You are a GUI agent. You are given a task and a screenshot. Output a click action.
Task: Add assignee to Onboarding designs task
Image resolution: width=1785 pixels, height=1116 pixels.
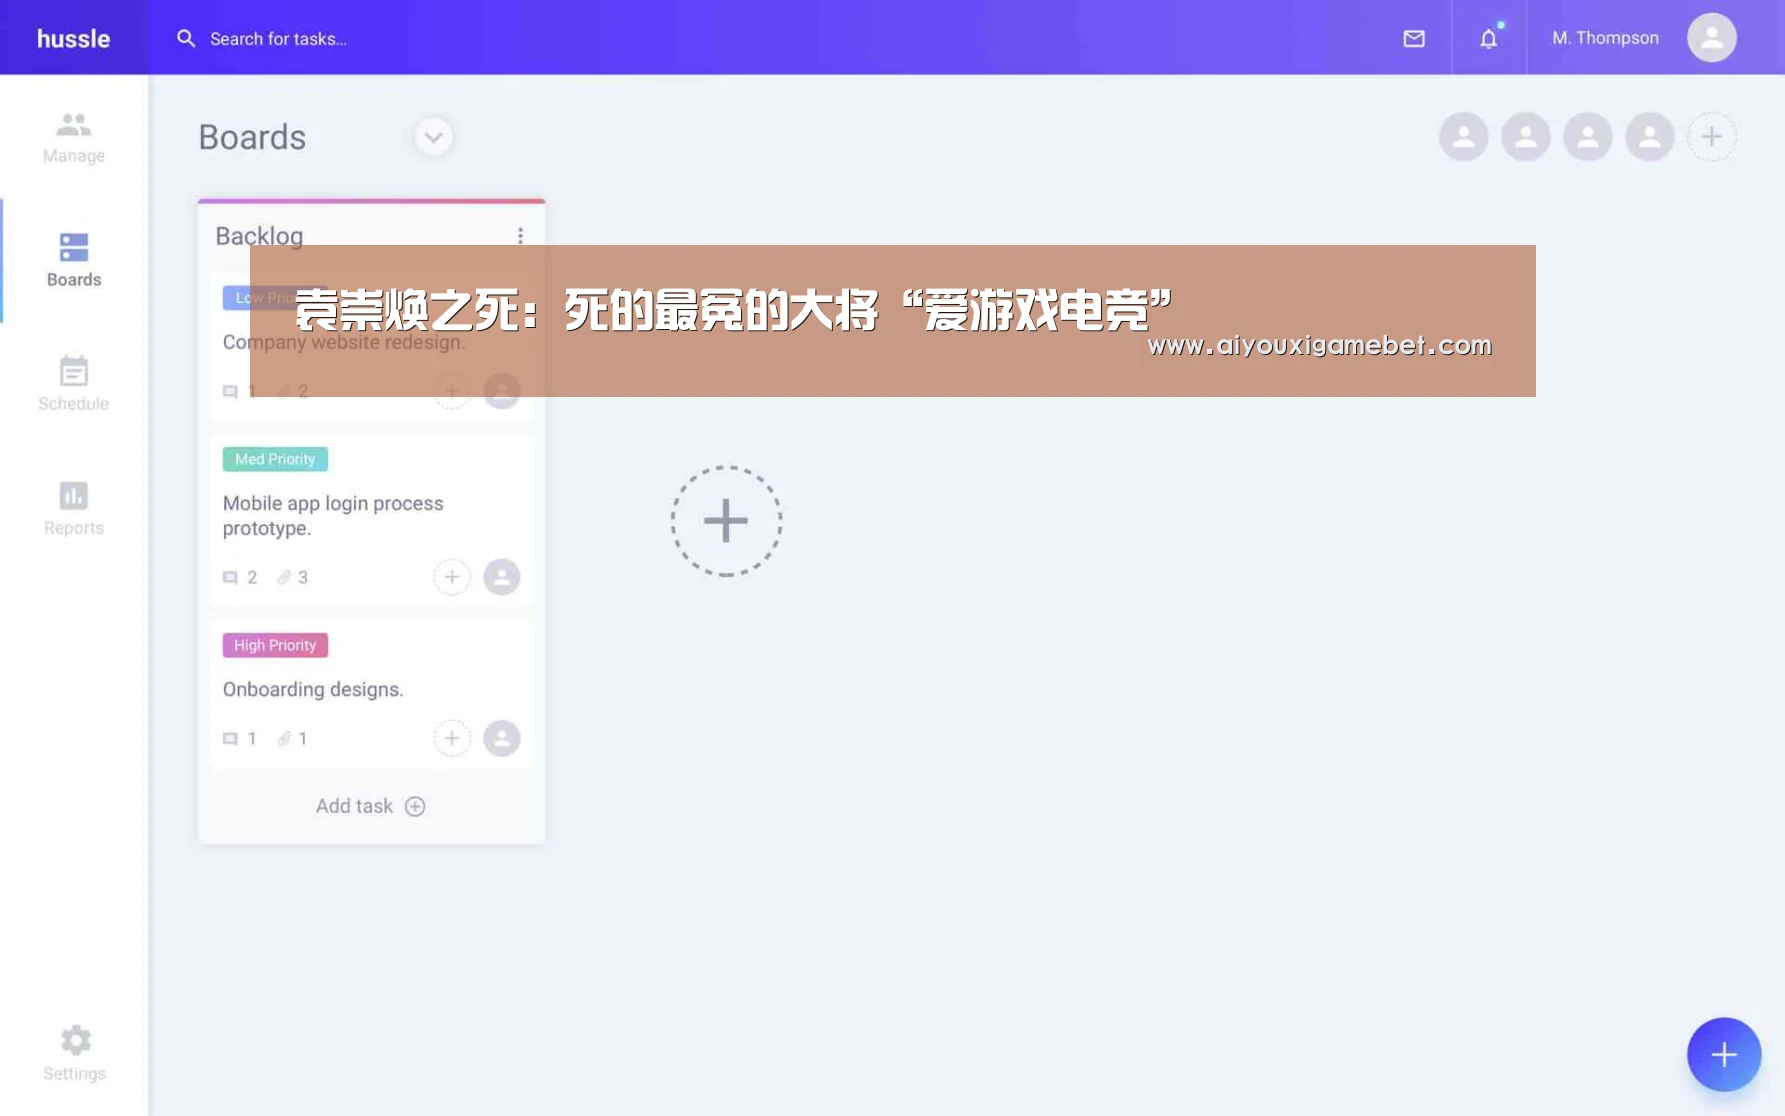(452, 738)
